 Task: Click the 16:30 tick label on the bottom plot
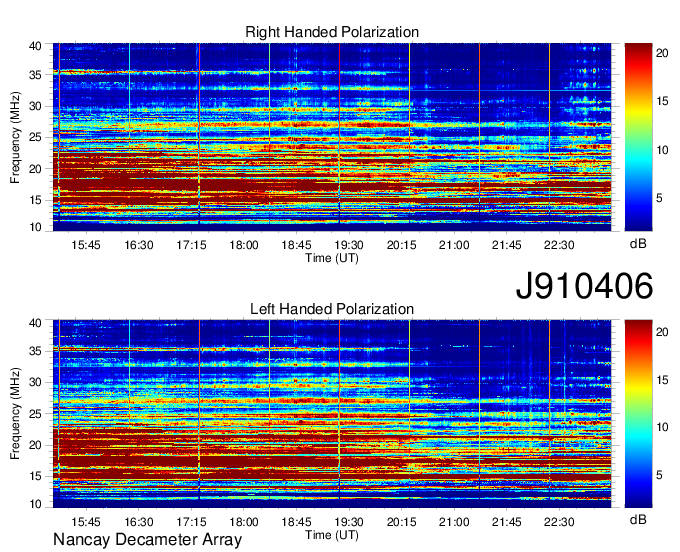pyautogui.click(x=139, y=522)
